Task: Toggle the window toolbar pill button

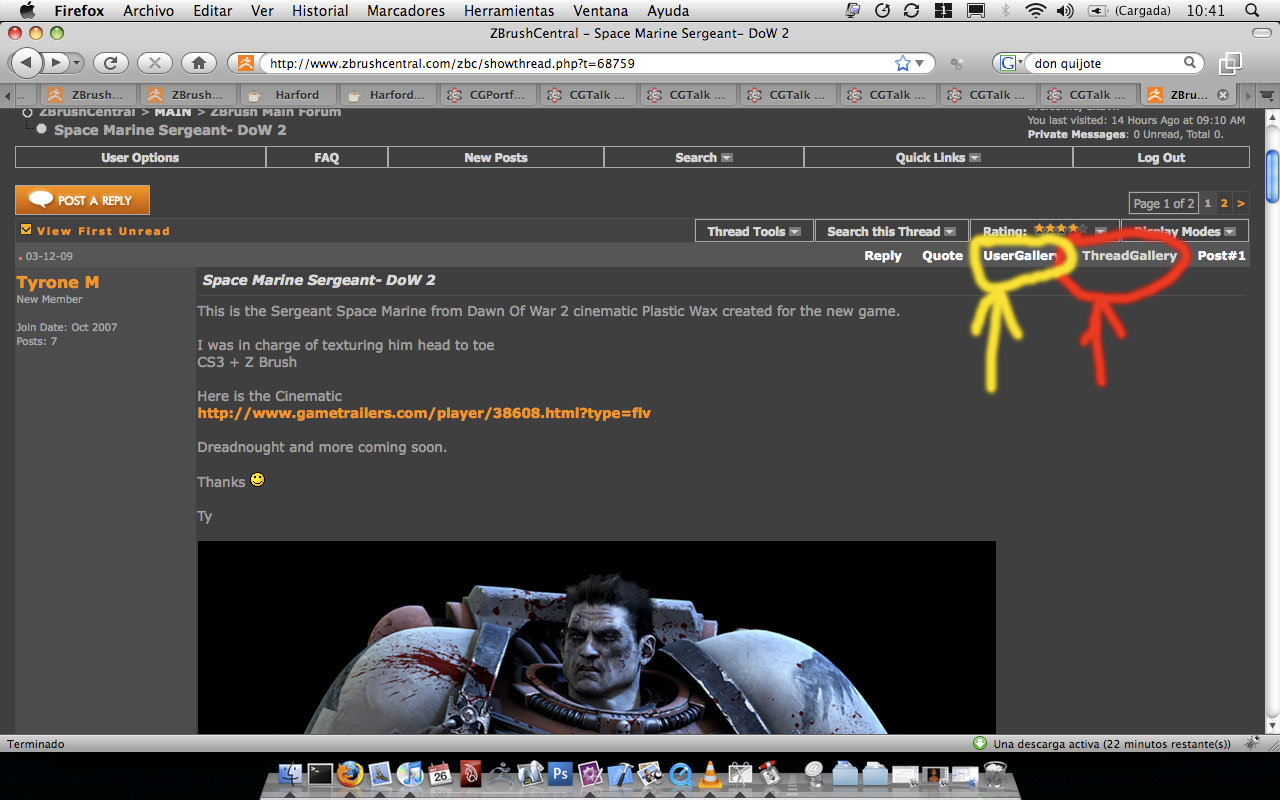Action: coord(1261,34)
